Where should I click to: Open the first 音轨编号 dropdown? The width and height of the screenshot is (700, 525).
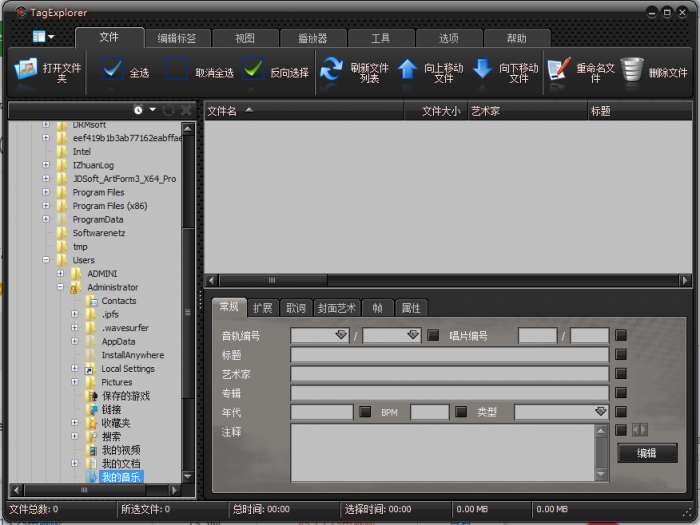(340, 336)
